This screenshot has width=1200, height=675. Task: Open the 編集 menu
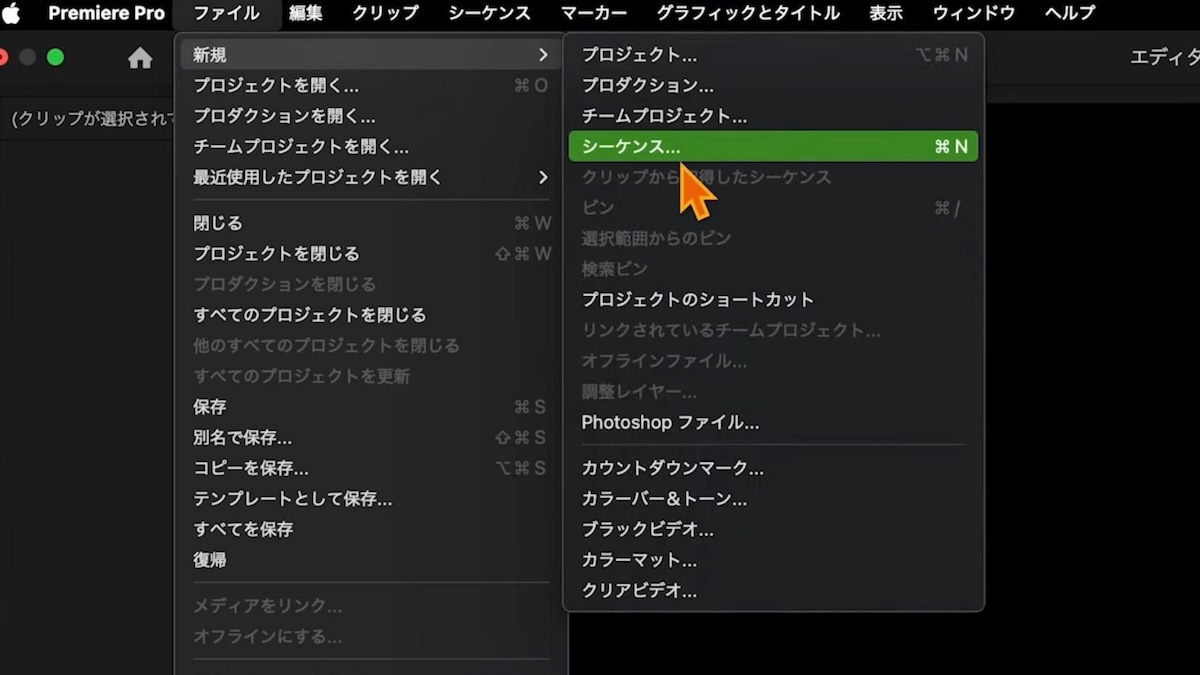point(305,13)
